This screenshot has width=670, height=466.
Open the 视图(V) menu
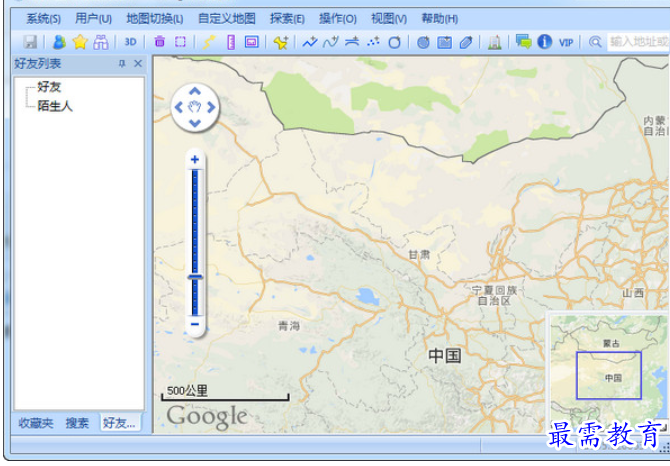tap(389, 19)
